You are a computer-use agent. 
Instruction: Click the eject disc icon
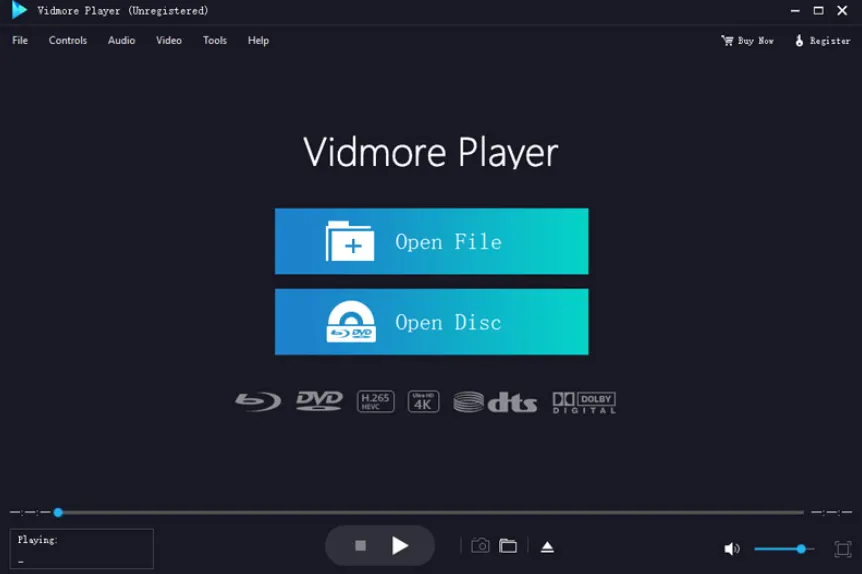[x=547, y=547]
